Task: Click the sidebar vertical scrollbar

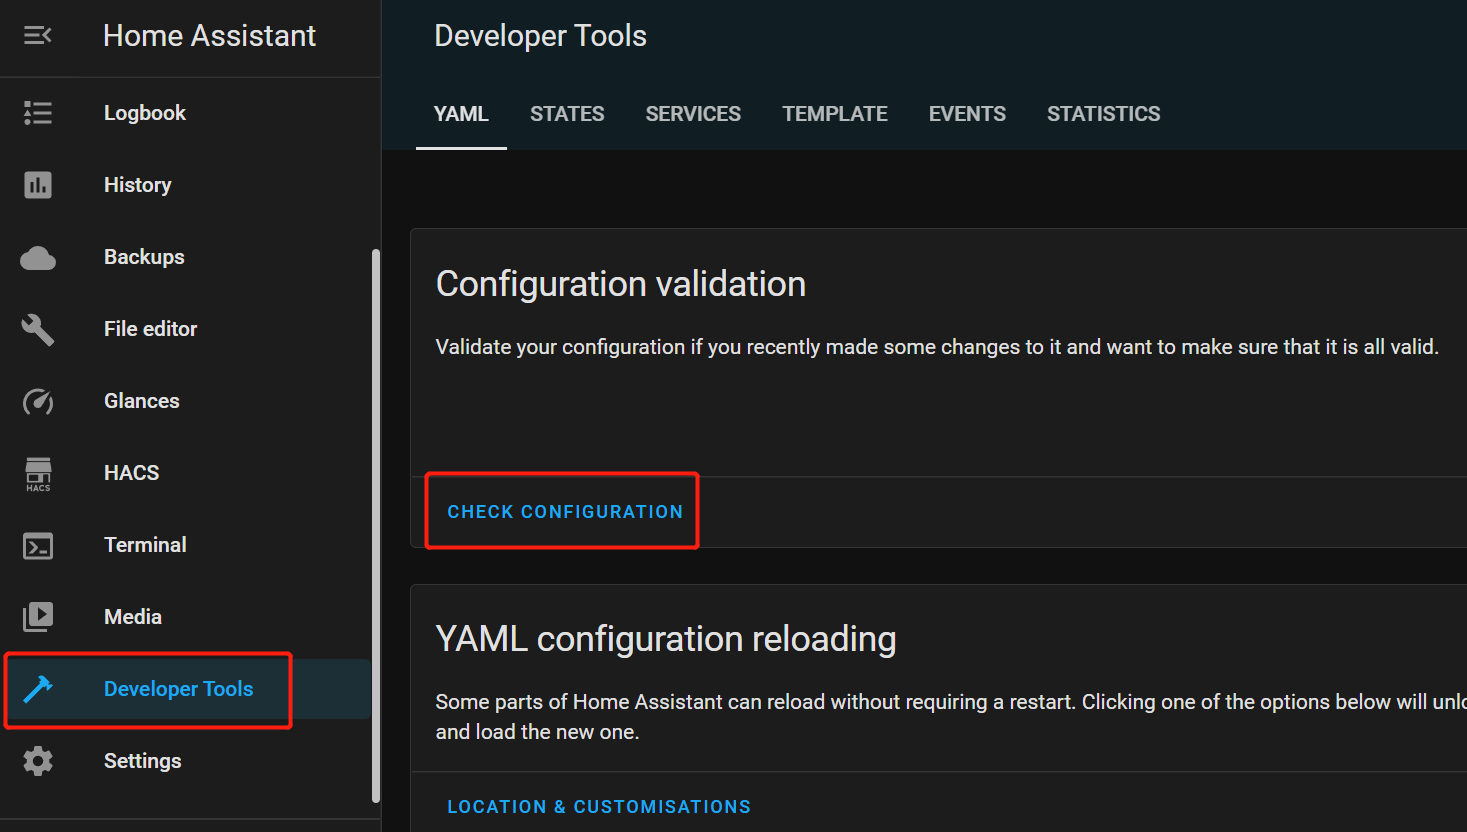Action: (x=376, y=526)
